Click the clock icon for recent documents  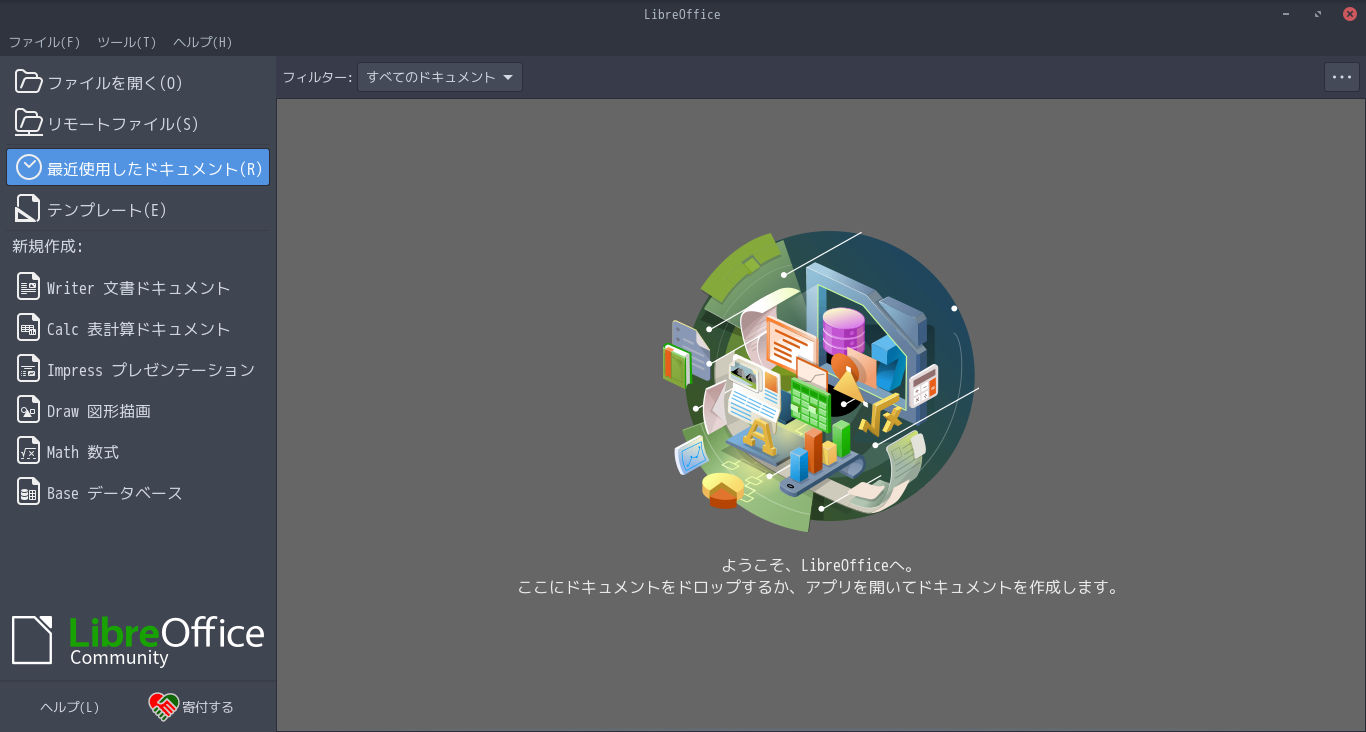point(29,167)
